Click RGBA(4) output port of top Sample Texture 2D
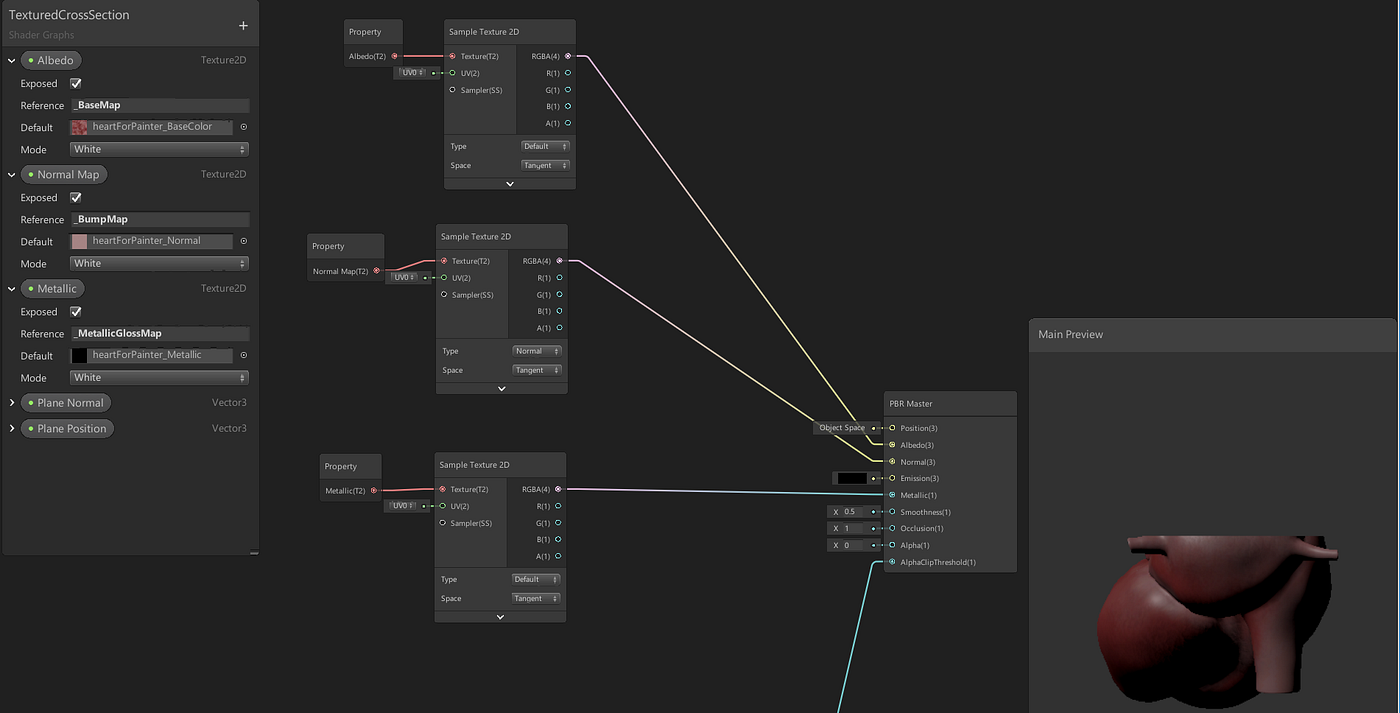The image size is (1400, 713). pos(568,56)
